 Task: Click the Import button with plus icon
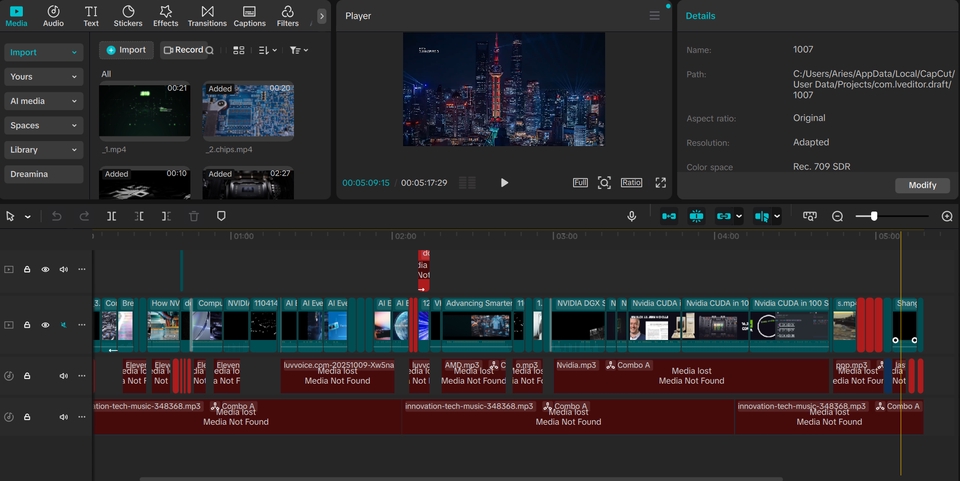click(126, 50)
